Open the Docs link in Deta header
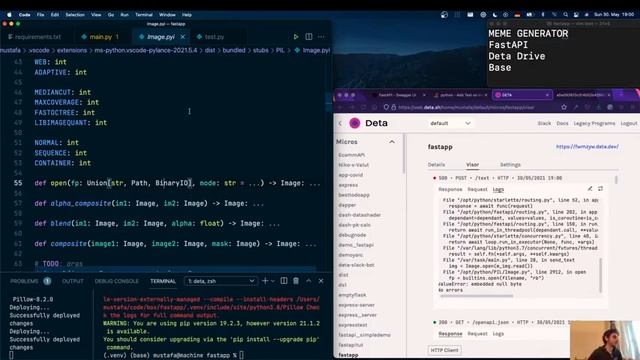 click(562, 123)
